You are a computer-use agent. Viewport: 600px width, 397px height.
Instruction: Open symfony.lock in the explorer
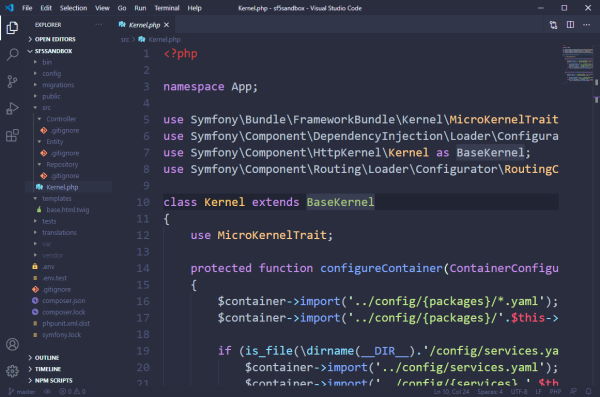61,335
